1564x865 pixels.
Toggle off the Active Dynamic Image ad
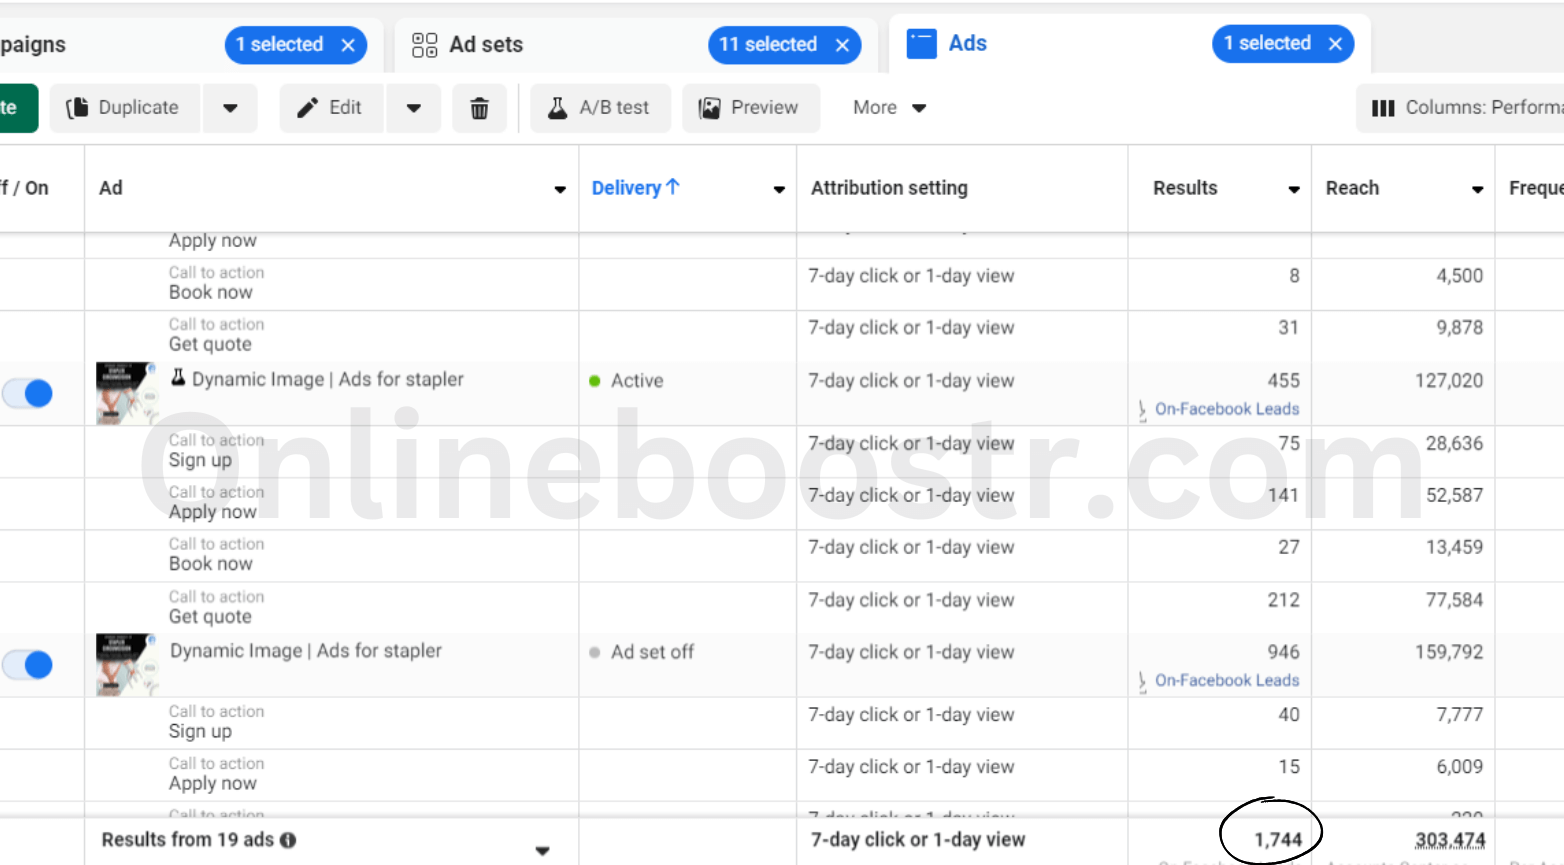click(x=28, y=393)
